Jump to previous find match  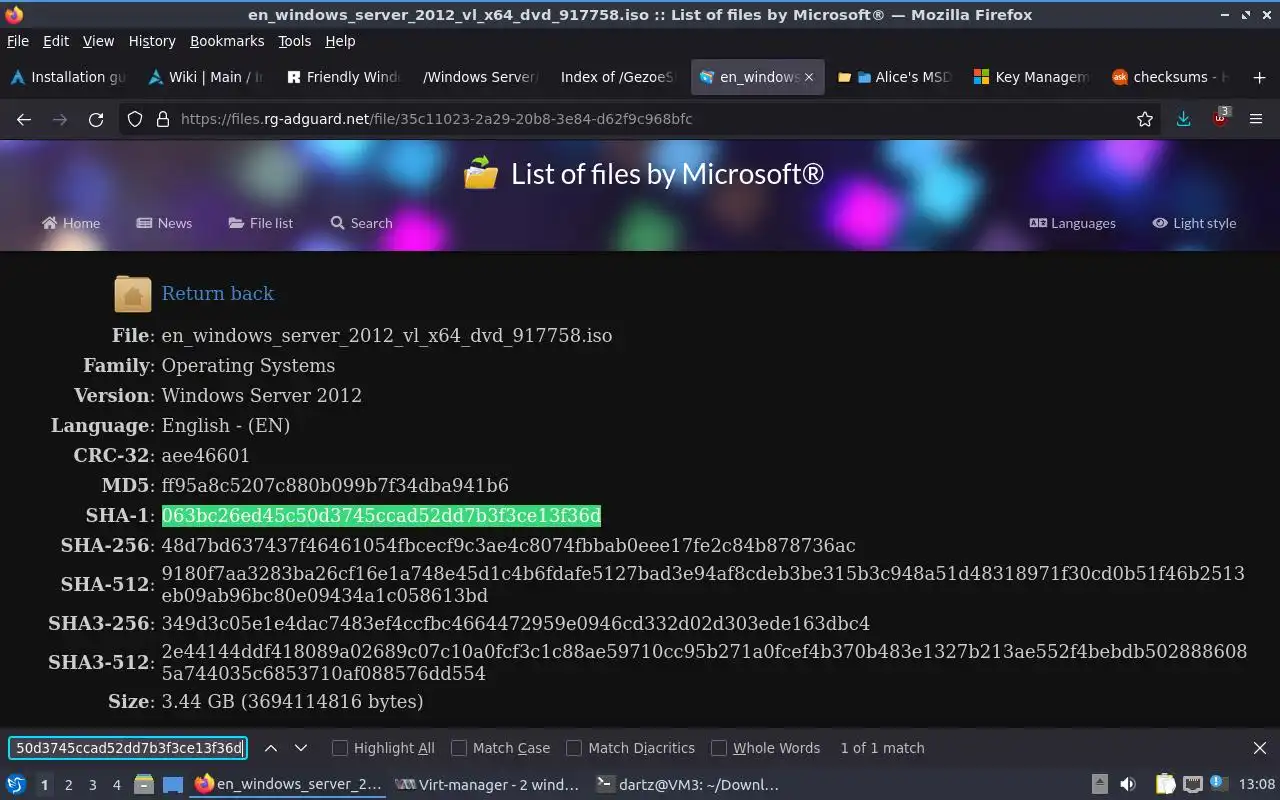[271, 748]
